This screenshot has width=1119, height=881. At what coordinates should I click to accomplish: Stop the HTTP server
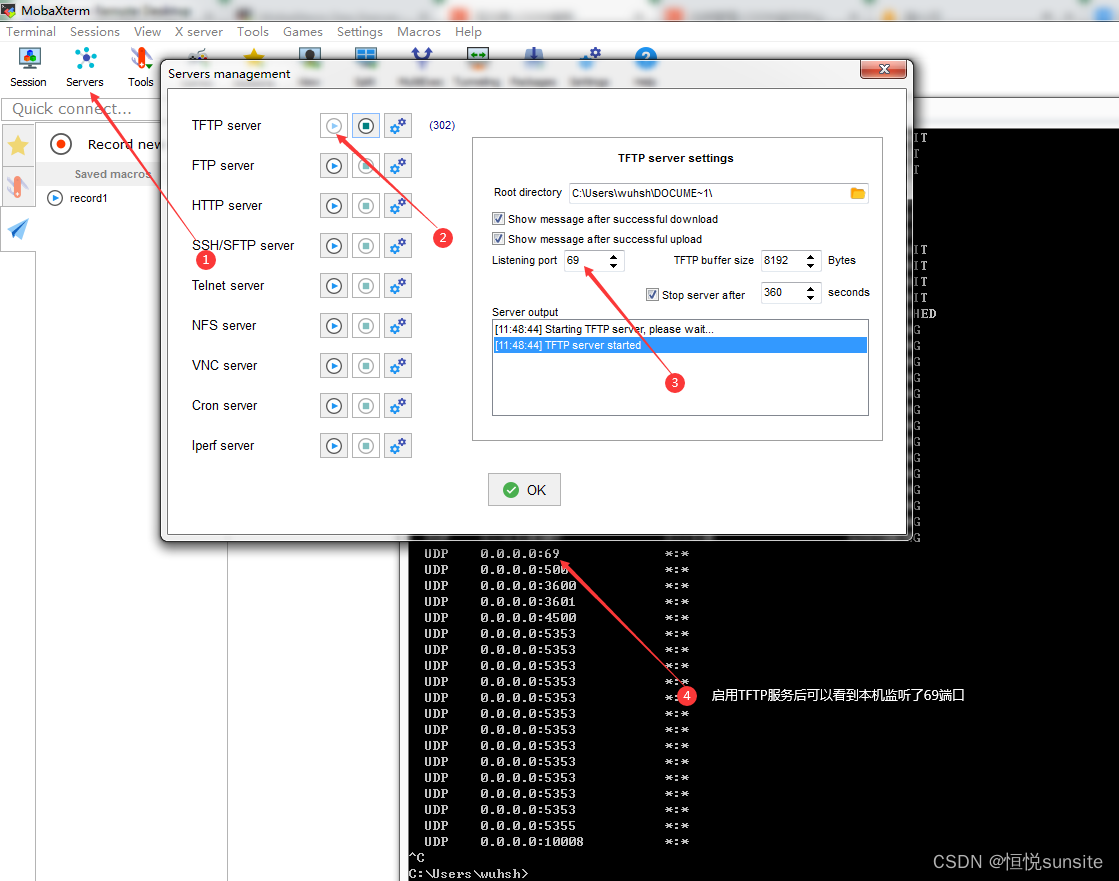point(365,206)
